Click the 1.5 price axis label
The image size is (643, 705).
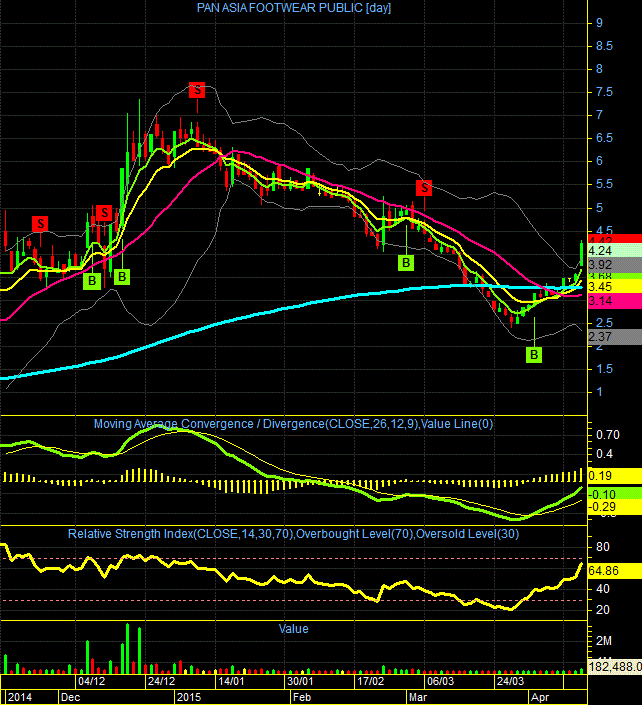point(604,369)
